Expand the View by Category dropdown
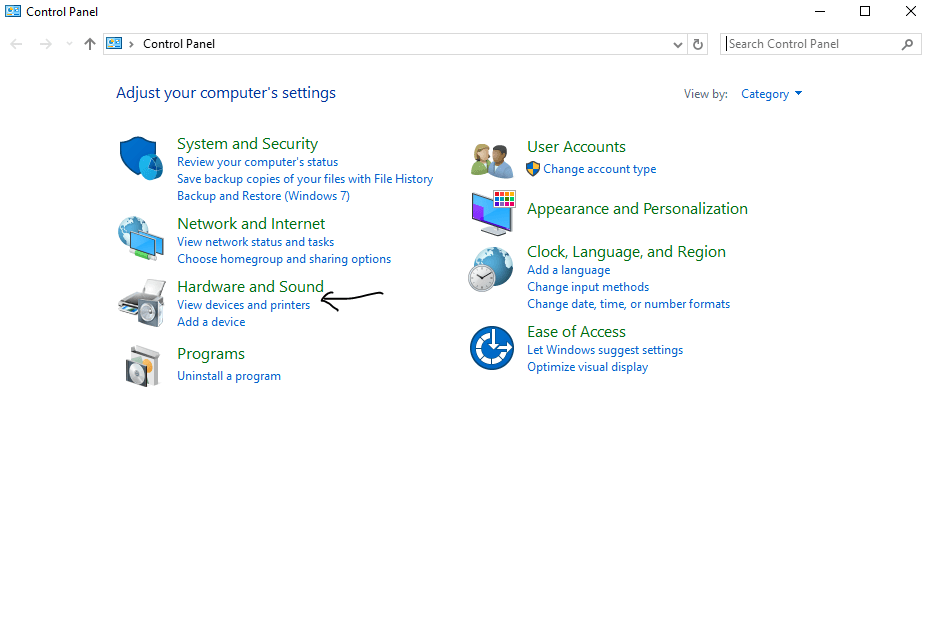Viewport: 930px width, 630px height. pyautogui.click(x=771, y=94)
